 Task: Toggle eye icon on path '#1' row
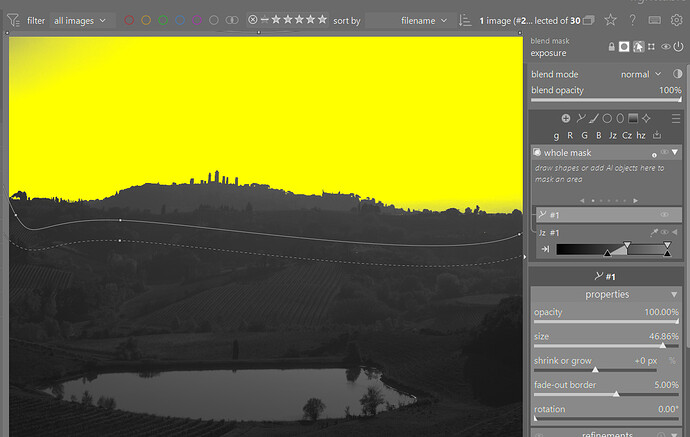(x=664, y=215)
